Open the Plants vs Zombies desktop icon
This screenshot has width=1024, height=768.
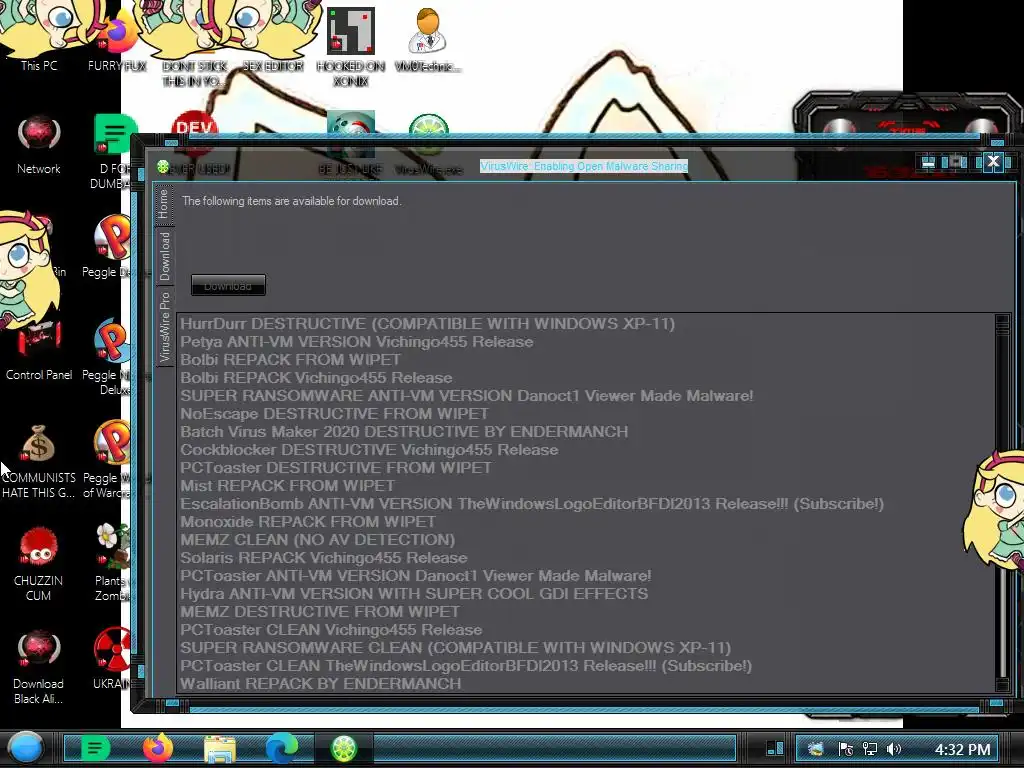coord(112,563)
